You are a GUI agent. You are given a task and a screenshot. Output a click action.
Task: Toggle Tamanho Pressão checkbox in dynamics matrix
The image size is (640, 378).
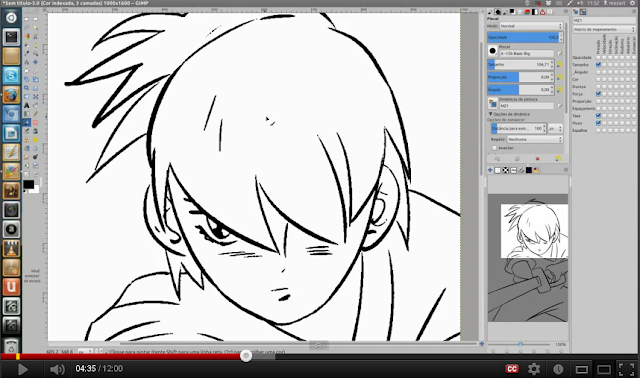pos(598,64)
